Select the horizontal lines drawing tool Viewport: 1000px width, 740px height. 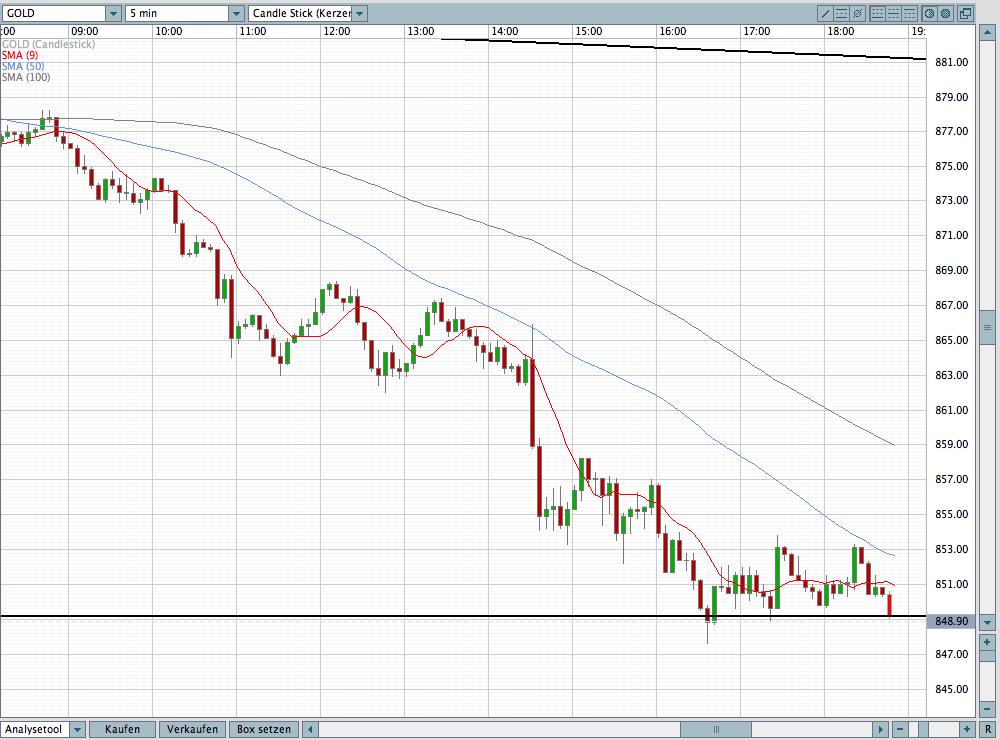click(841, 13)
